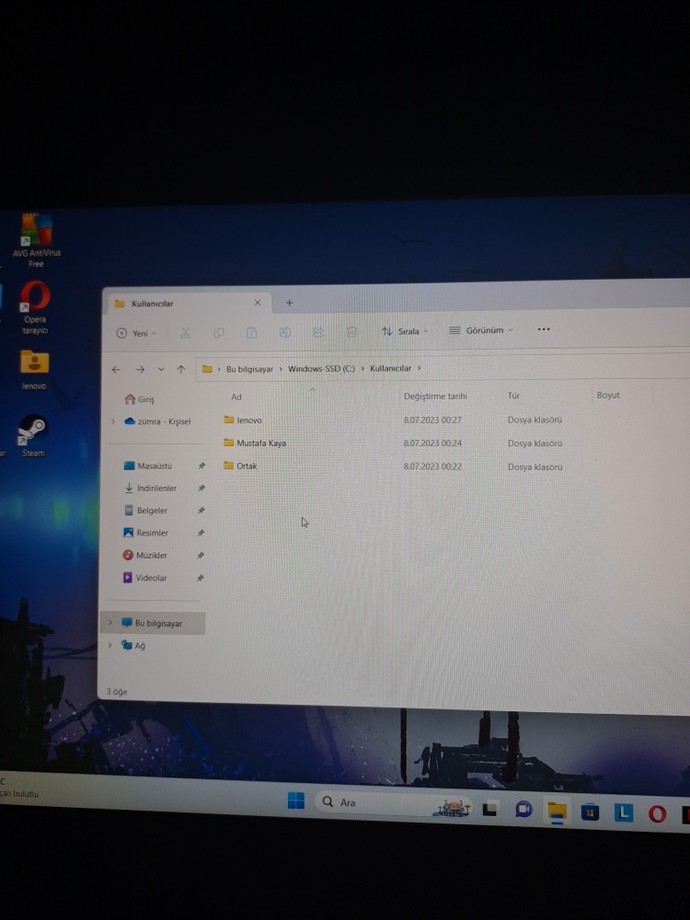The image size is (690, 920).
Task: Click the date 8.07.2023 00:22 cell
Action: tap(432, 466)
